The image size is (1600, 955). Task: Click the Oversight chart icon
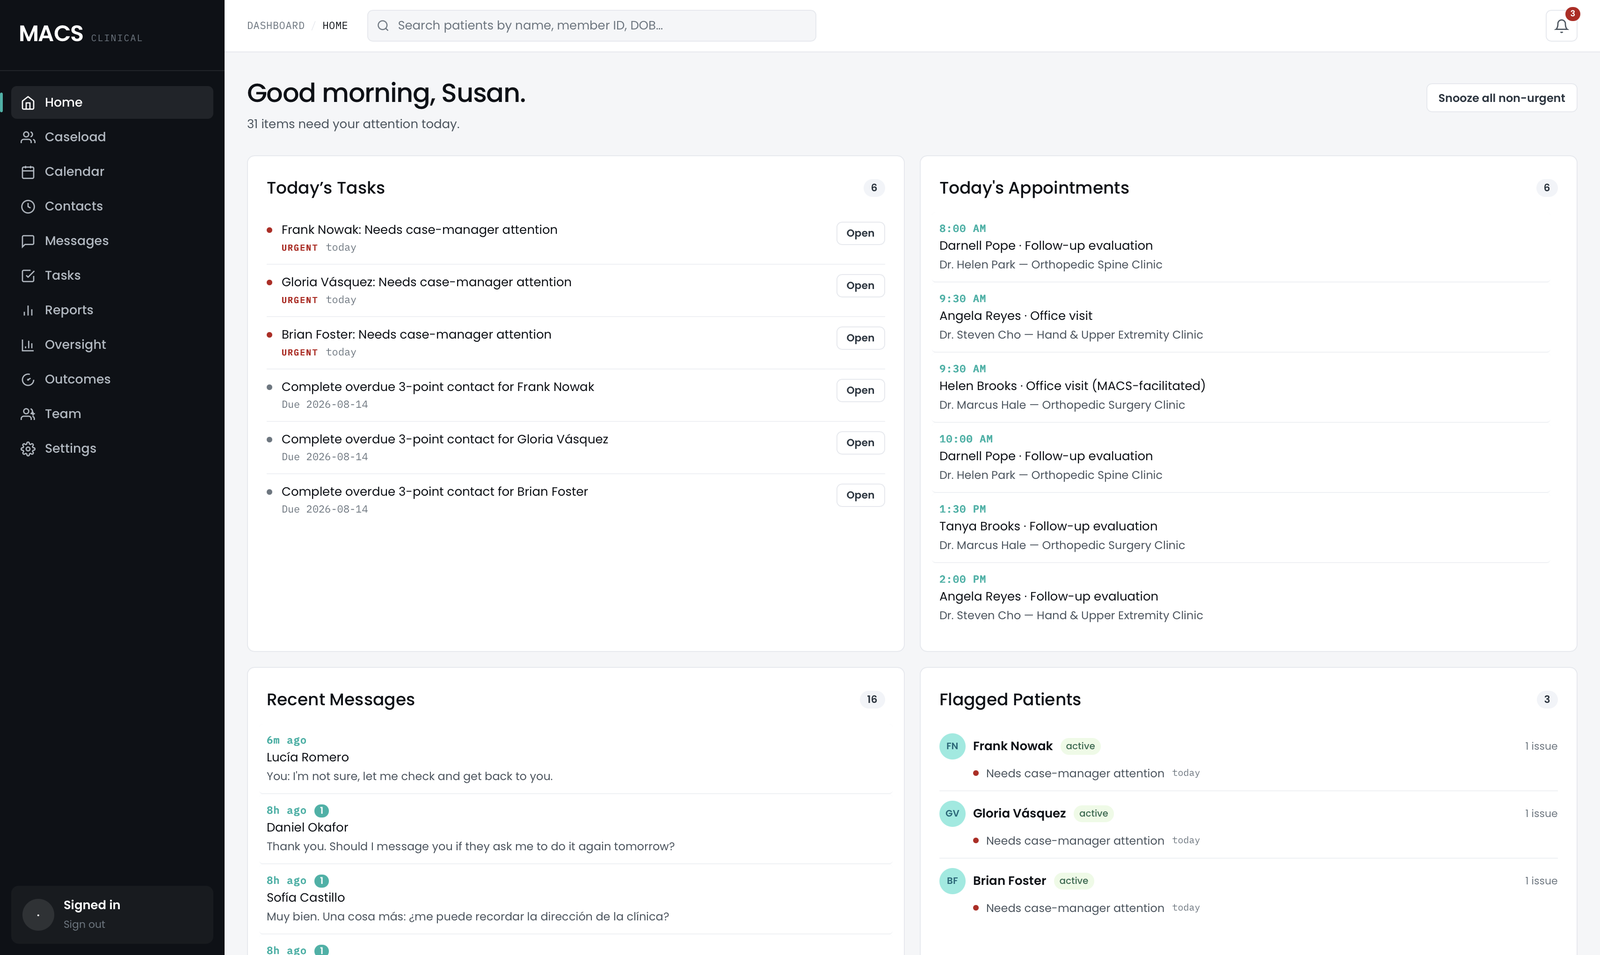[28, 345]
